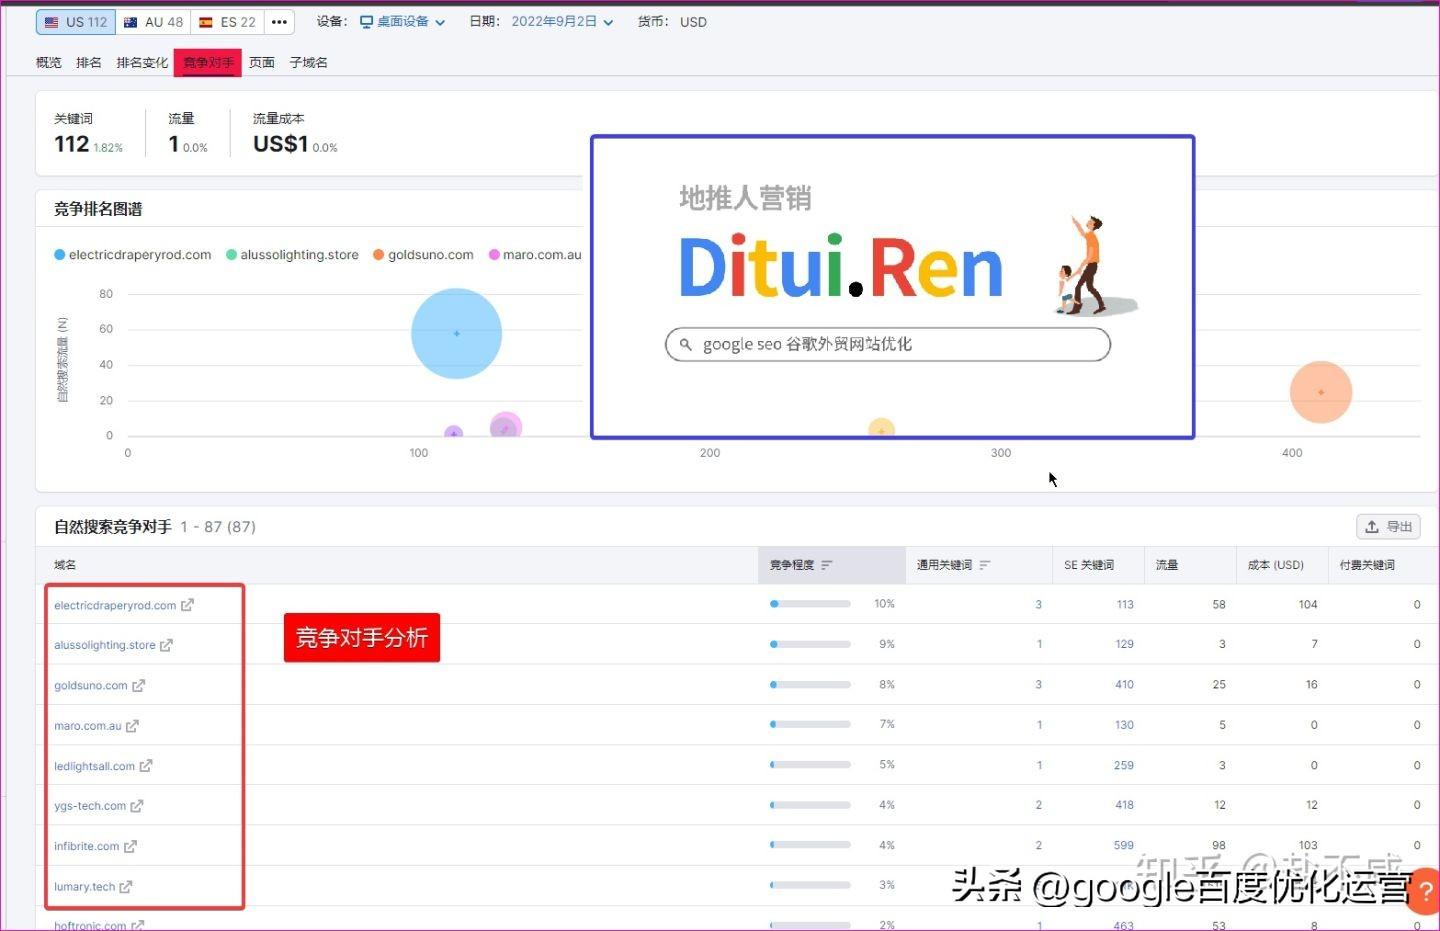Switch to the 排名 tab
The height and width of the screenshot is (931, 1440).
coord(89,62)
